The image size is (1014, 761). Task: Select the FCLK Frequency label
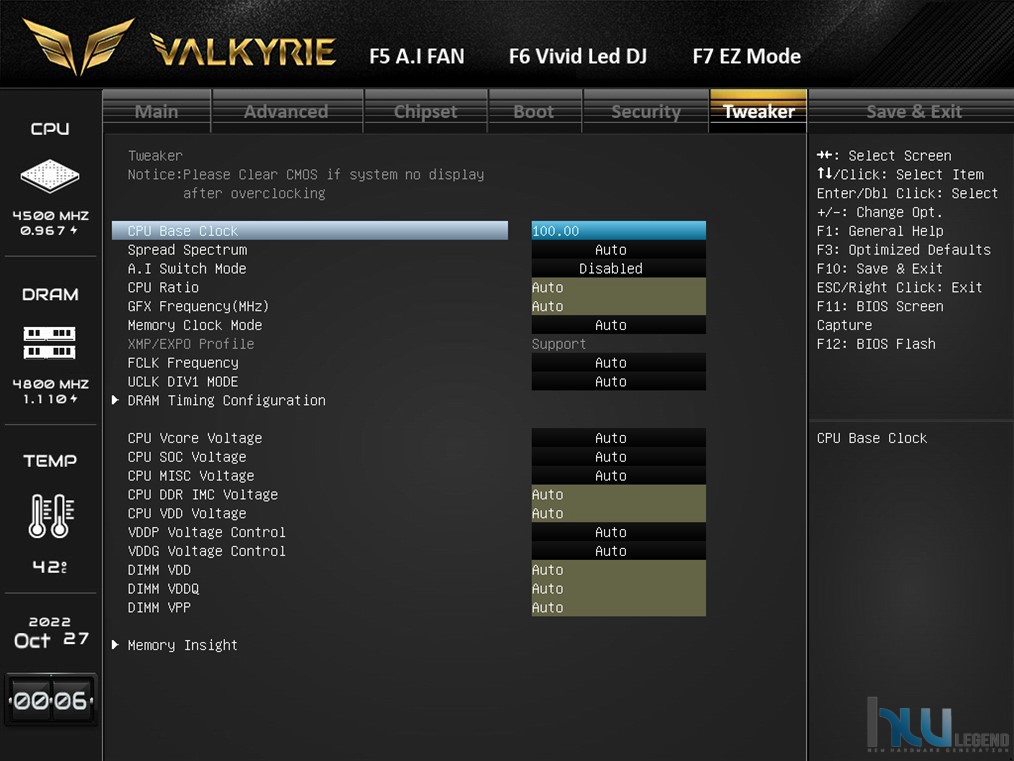coord(183,363)
